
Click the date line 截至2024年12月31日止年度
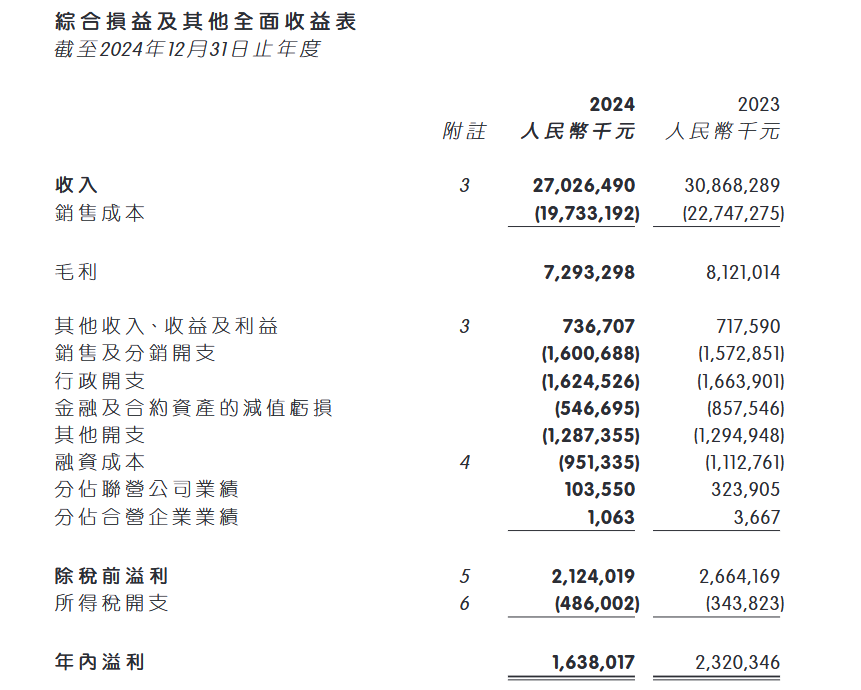[187, 49]
